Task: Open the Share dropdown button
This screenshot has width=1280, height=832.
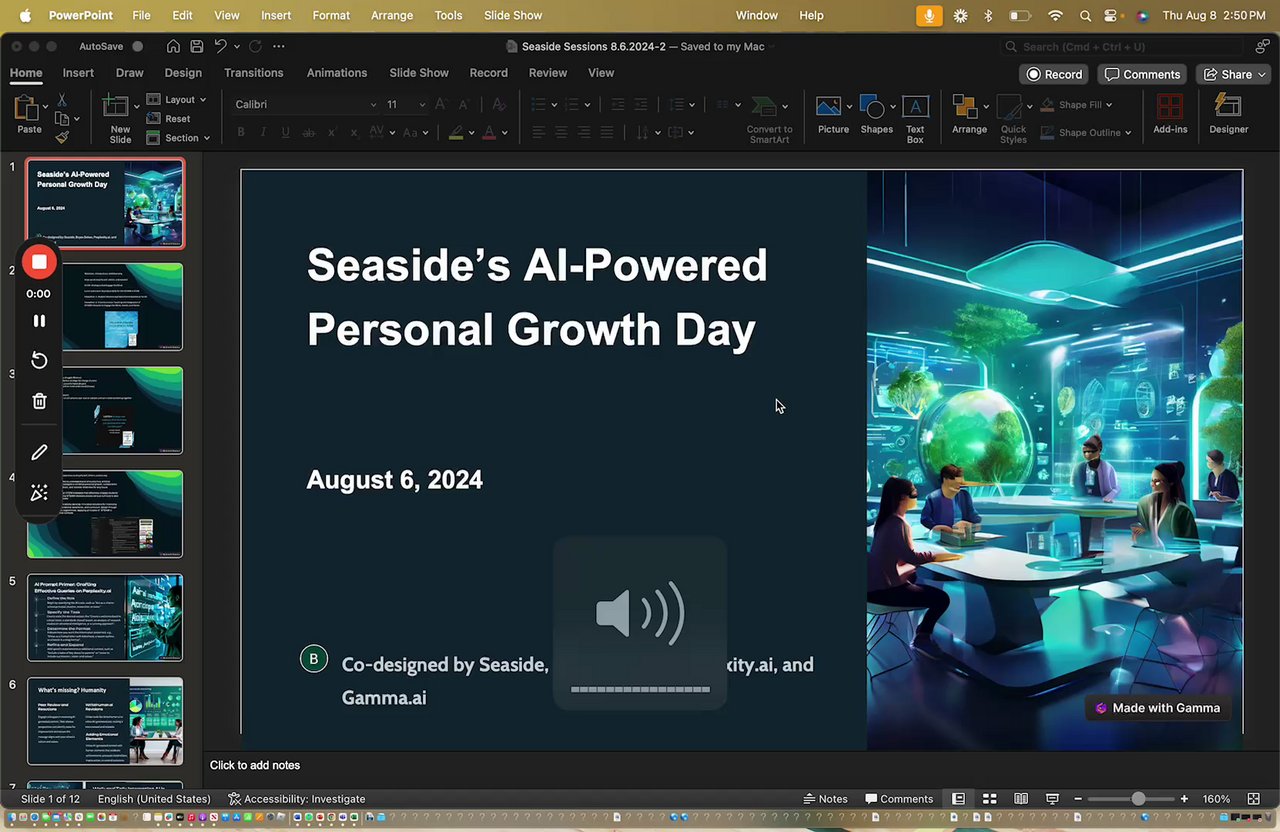Action: [1235, 74]
